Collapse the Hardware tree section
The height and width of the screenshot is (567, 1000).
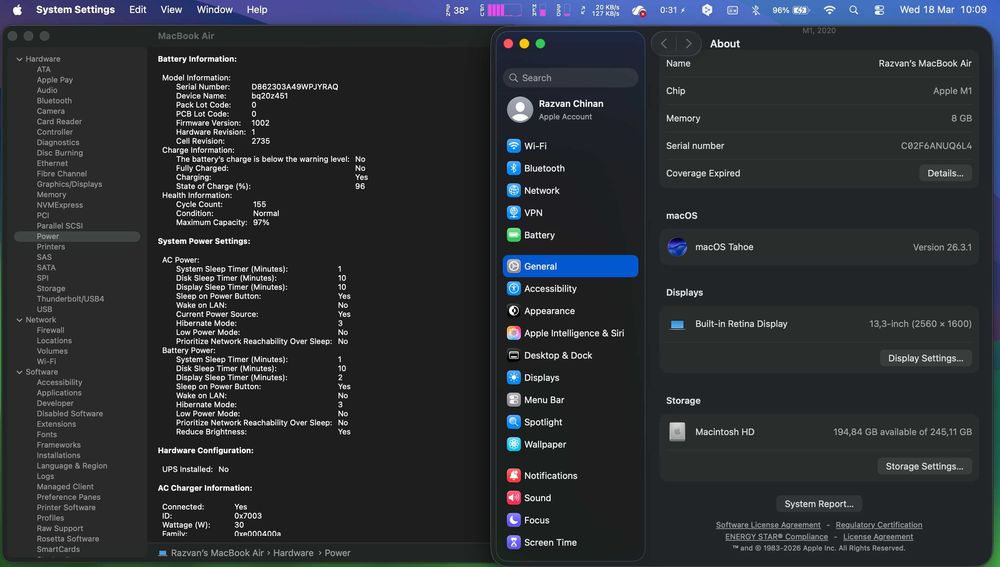click(19, 59)
